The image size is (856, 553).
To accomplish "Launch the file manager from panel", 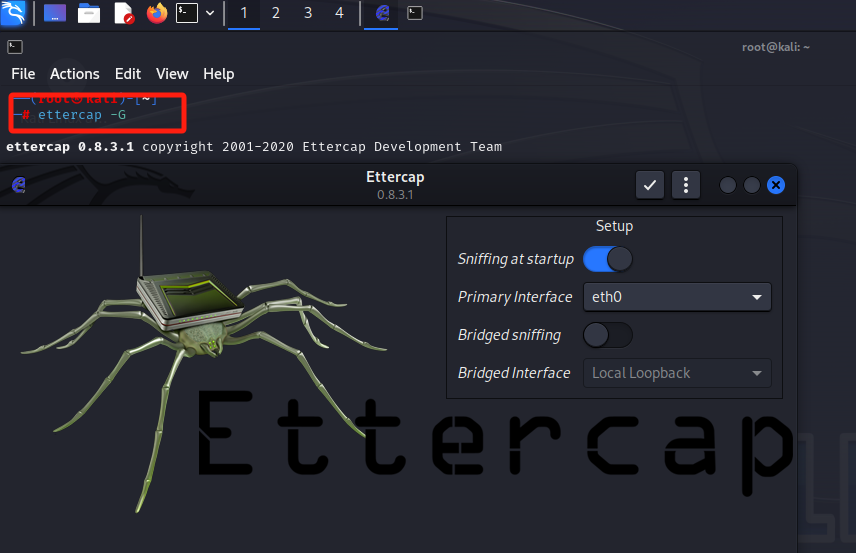I will coord(89,13).
